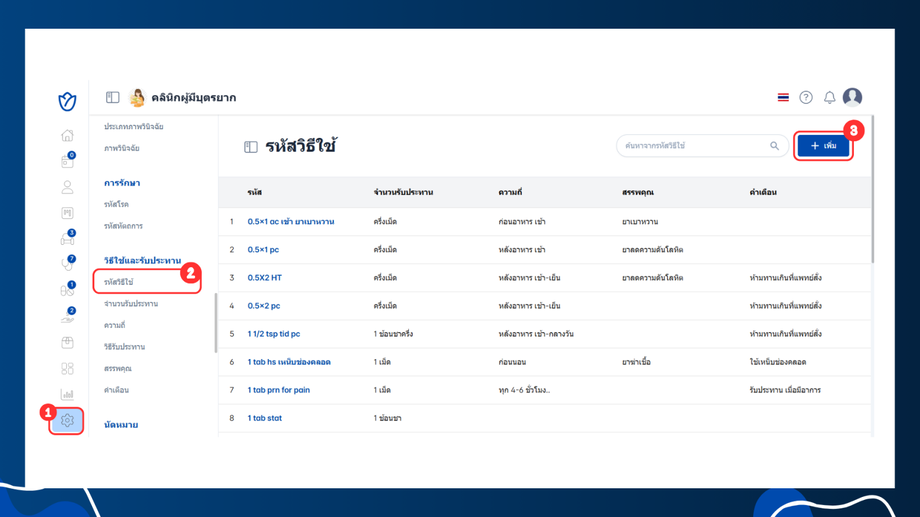Select จำนวนรับประทาน in settings menu
Screen dimensions: 920x517
(x=131, y=304)
